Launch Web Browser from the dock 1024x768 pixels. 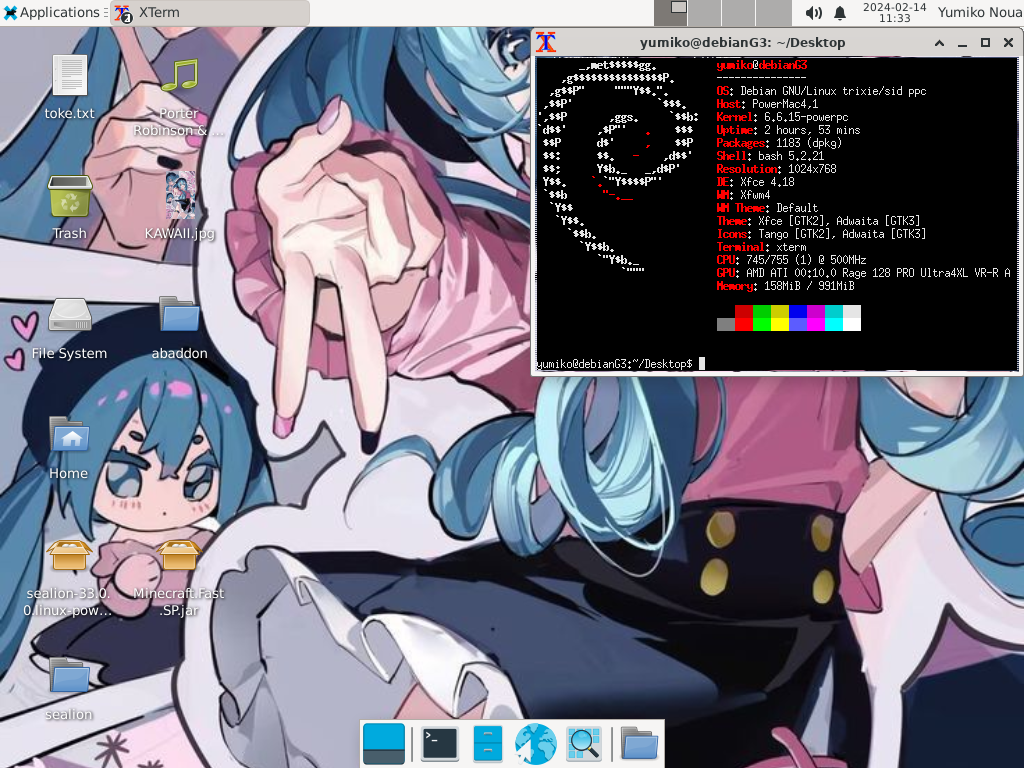click(536, 744)
